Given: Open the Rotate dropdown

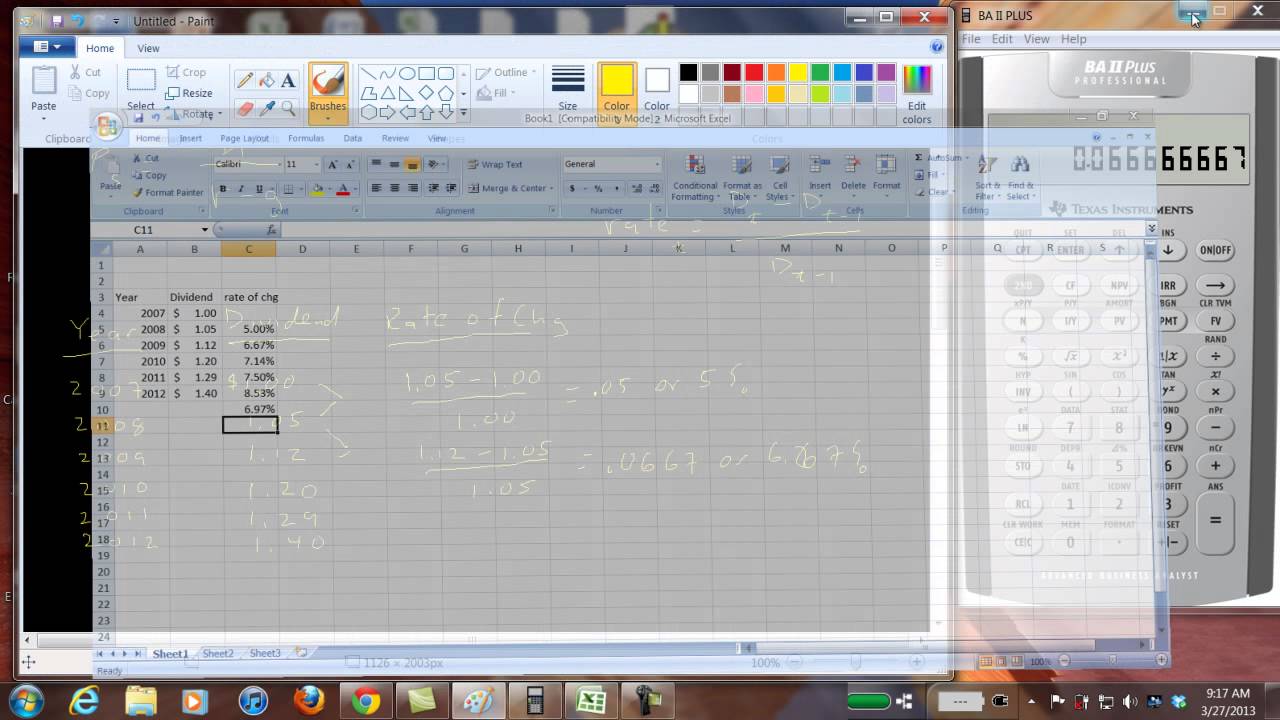Looking at the screenshot, I should [x=195, y=114].
